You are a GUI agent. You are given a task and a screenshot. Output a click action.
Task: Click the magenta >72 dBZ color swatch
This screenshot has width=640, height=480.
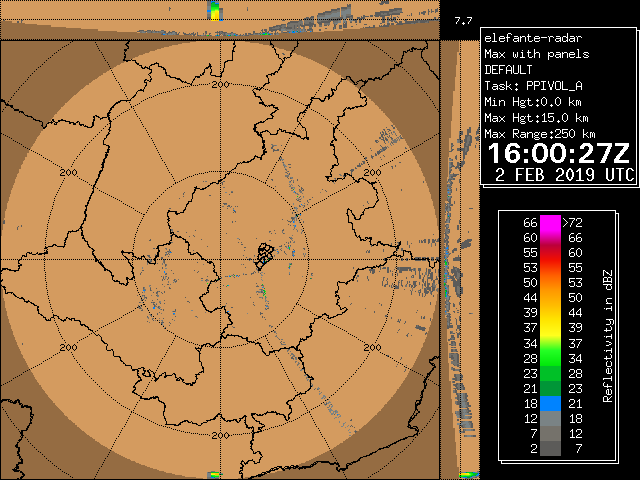(551, 222)
